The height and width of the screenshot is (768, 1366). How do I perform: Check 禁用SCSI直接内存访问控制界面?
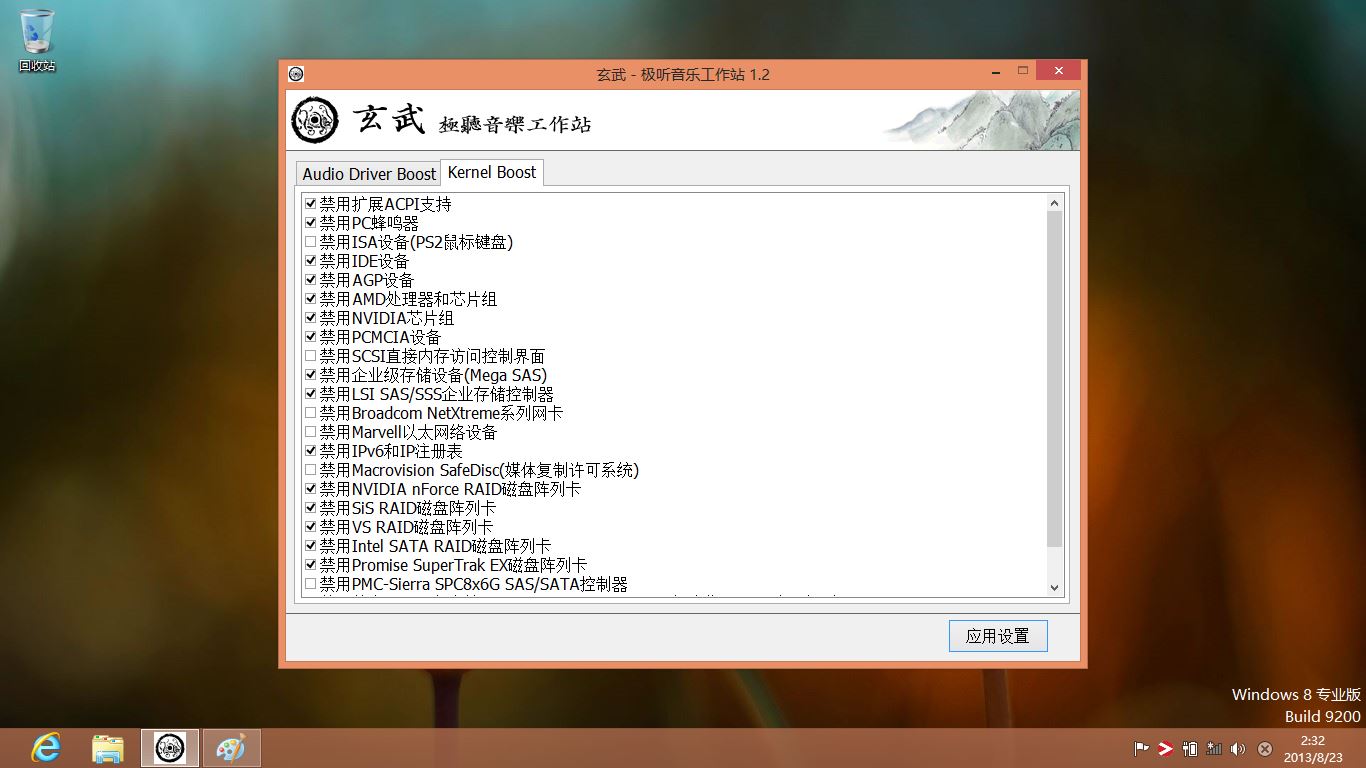[311, 356]
